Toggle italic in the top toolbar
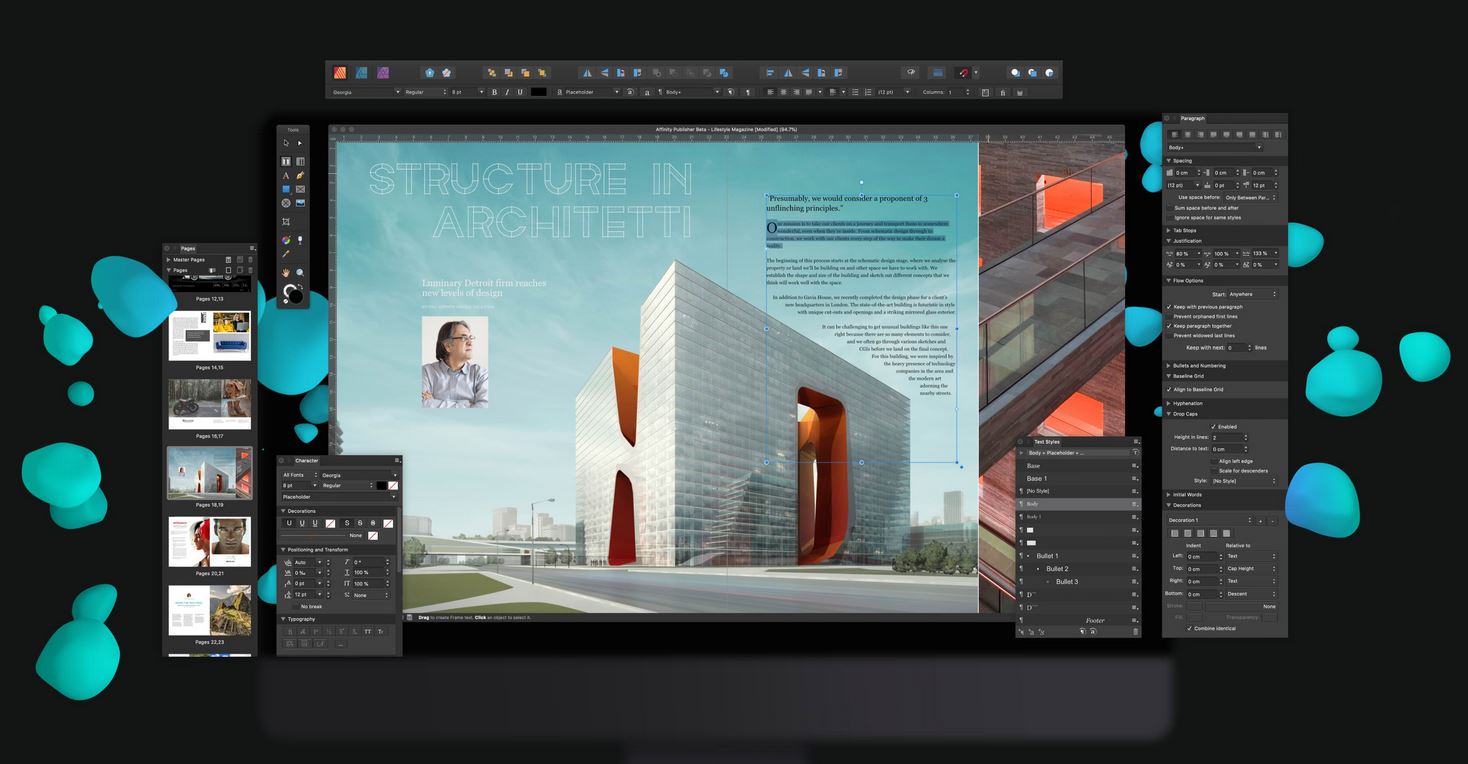 pyautogui.click(x=507, y=92)
